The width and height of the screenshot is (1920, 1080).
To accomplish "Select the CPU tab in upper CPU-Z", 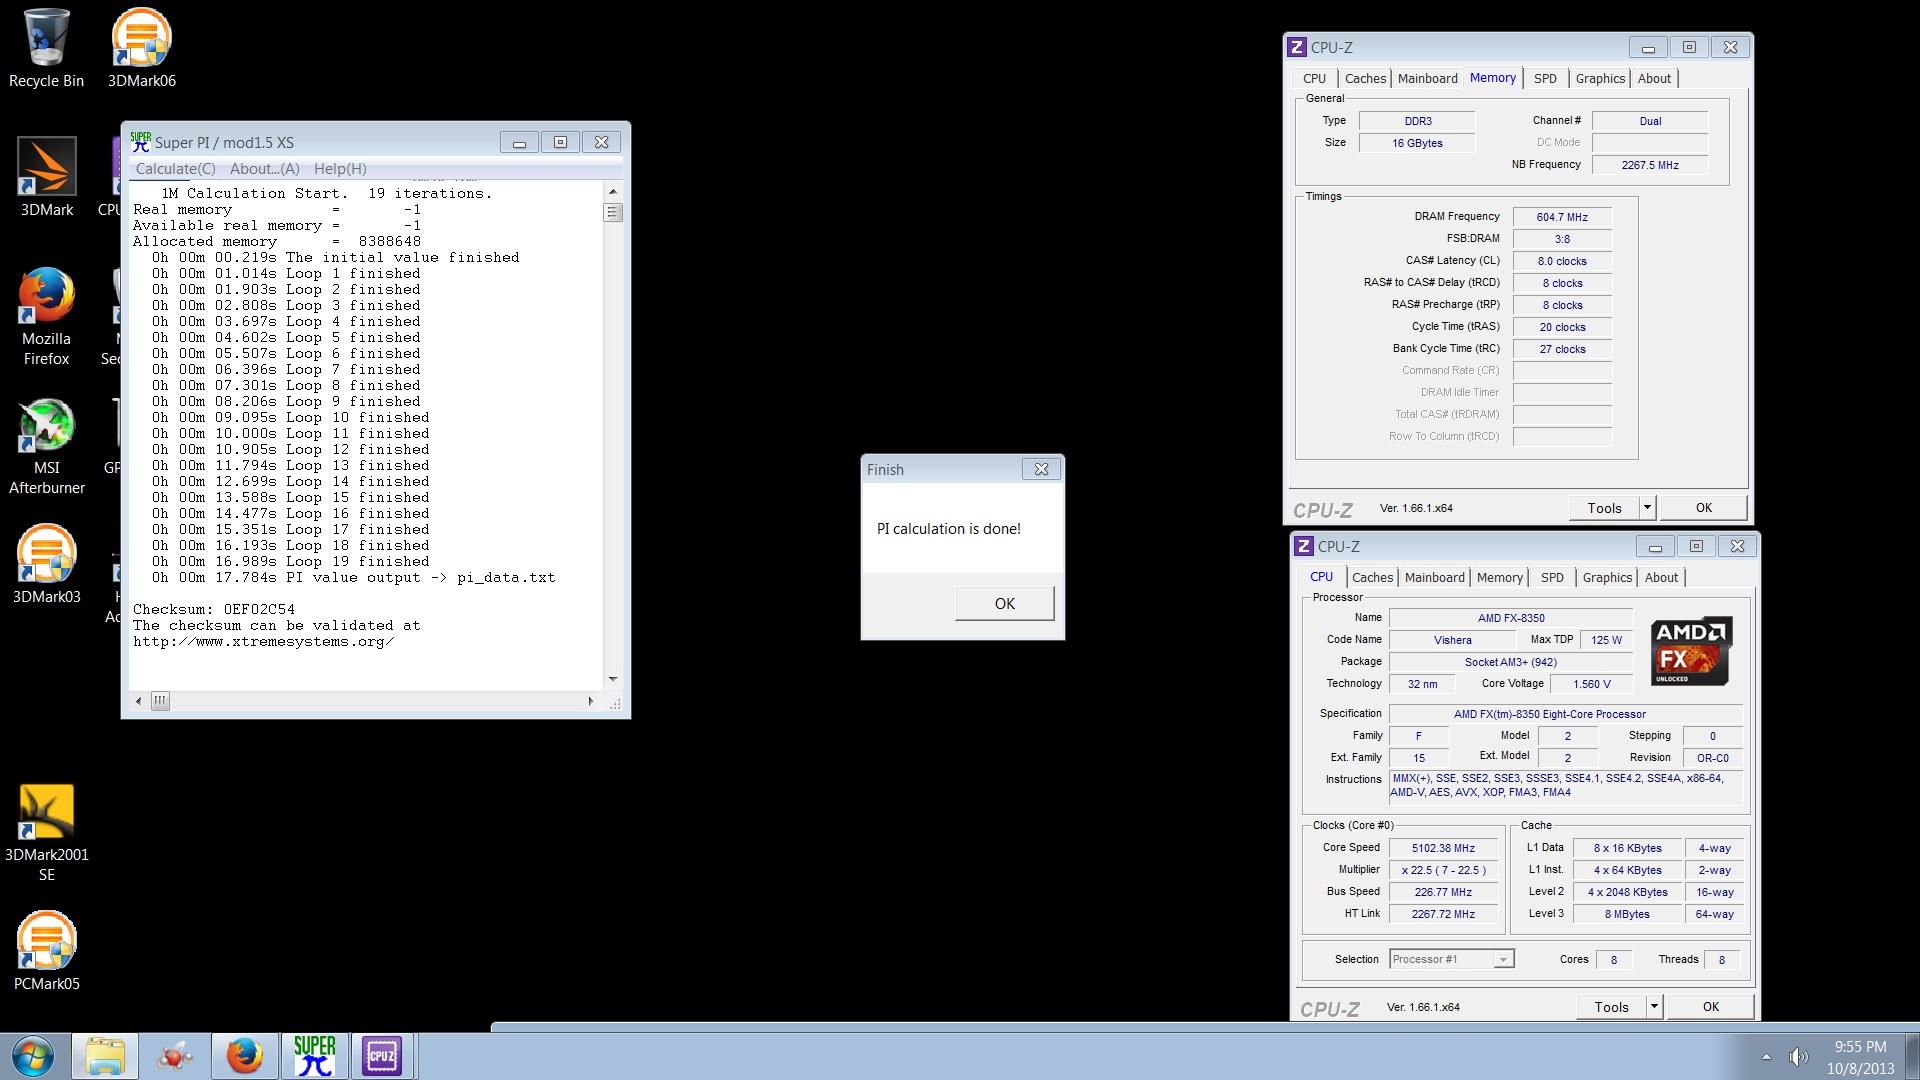I will (1314, 78).
